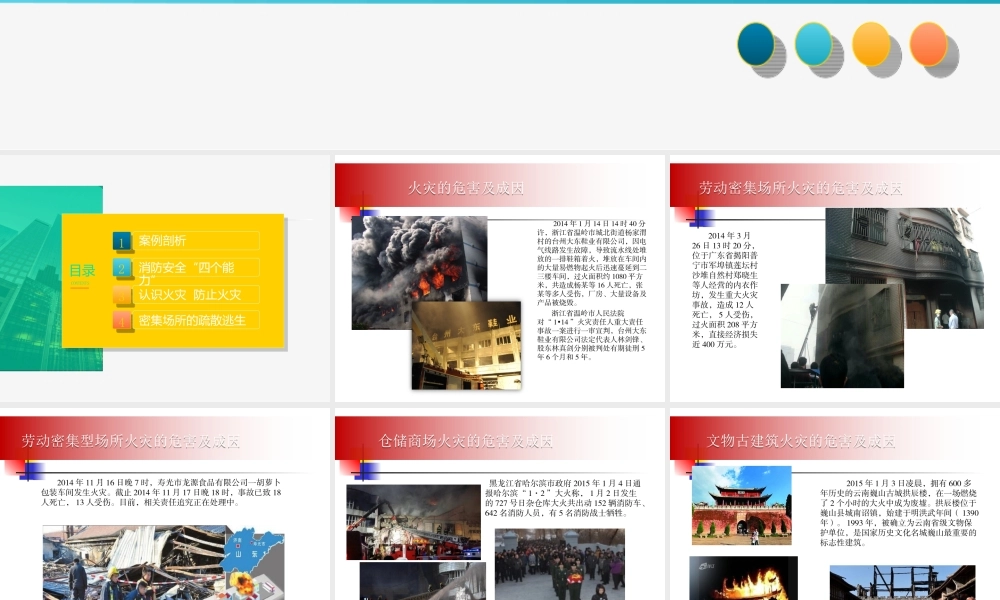Click the dark blue circle at top
The height and width of the screenshot is (600, 1000).
tap(756, 44)
